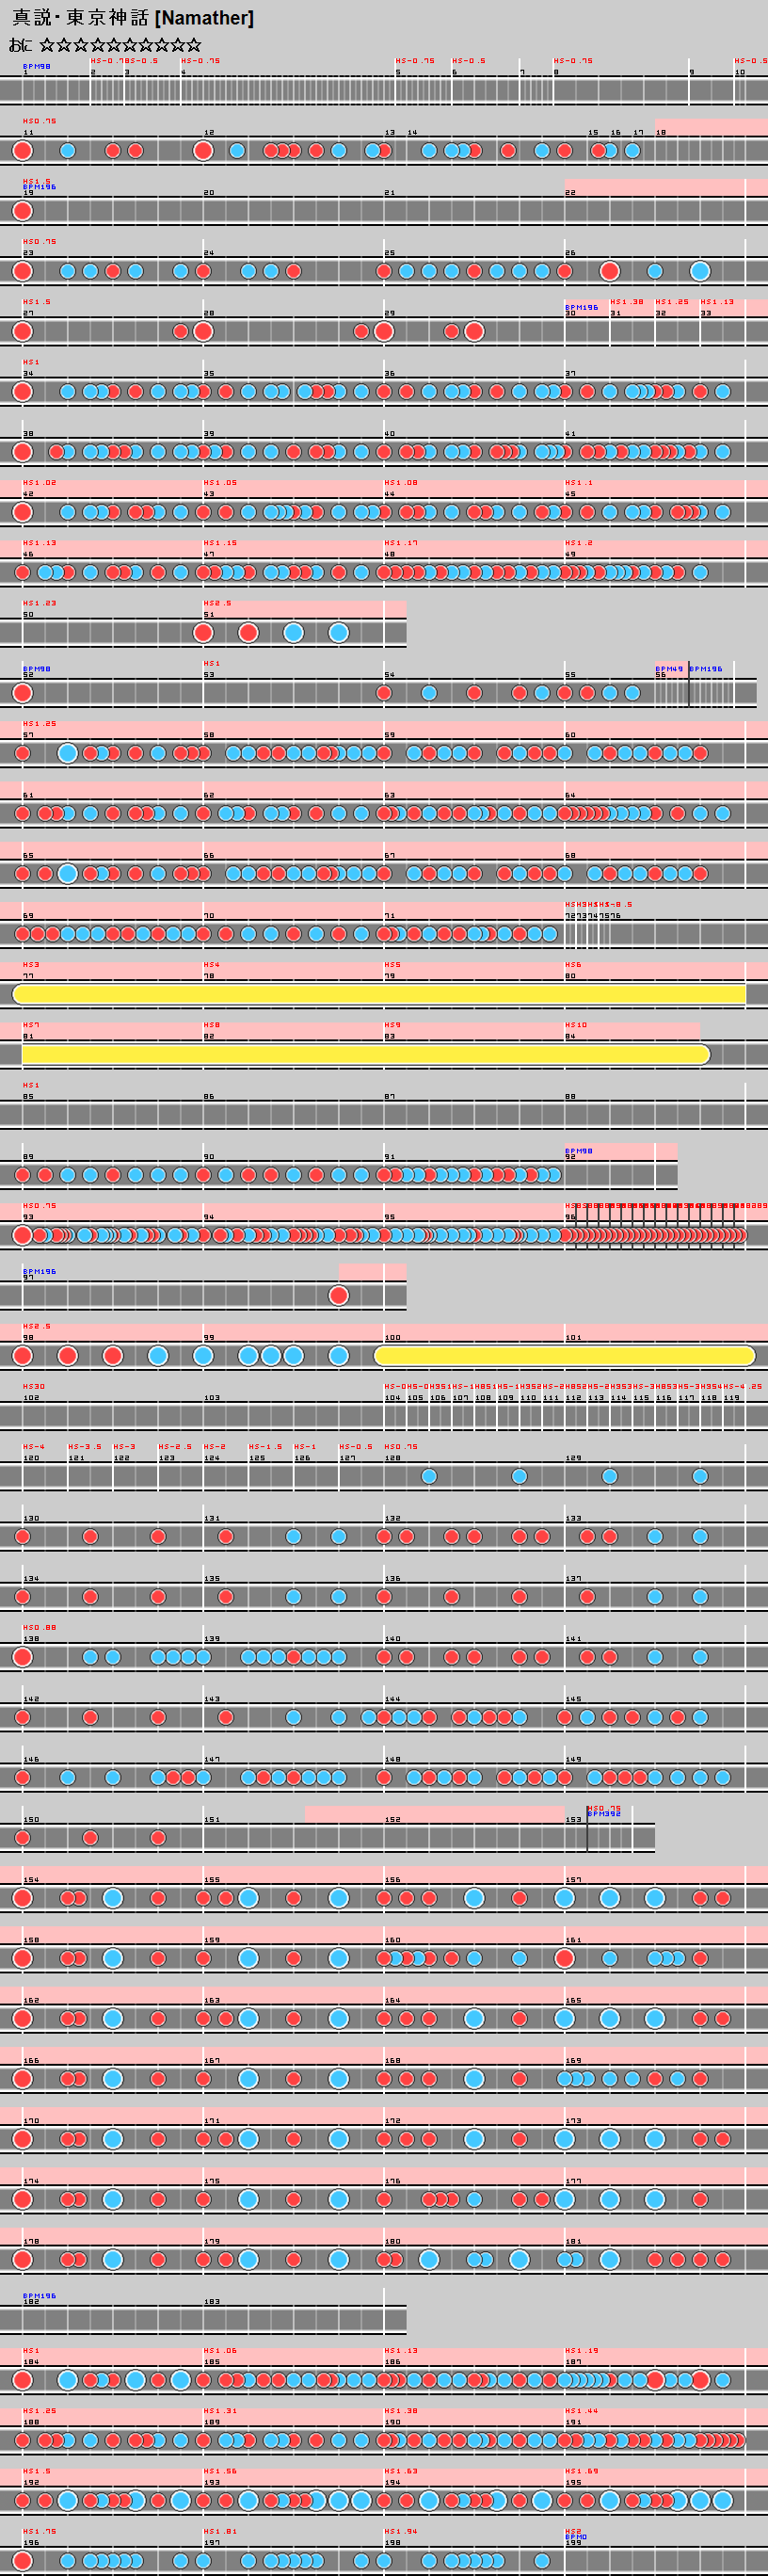
Task: Click the "HS1.44" scroll speed label
Action: (x=581, y=2410)
